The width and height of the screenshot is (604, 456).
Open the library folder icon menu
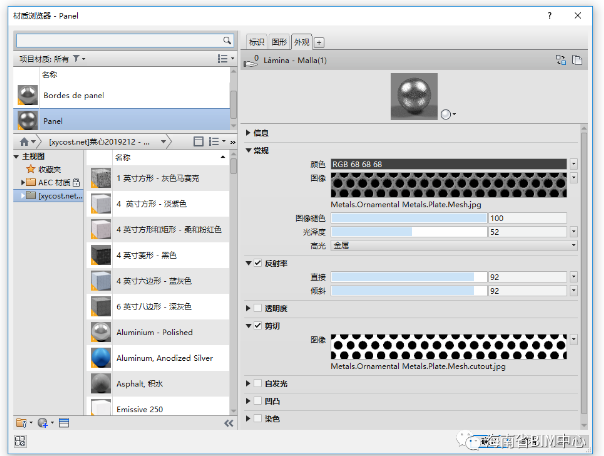22,423
